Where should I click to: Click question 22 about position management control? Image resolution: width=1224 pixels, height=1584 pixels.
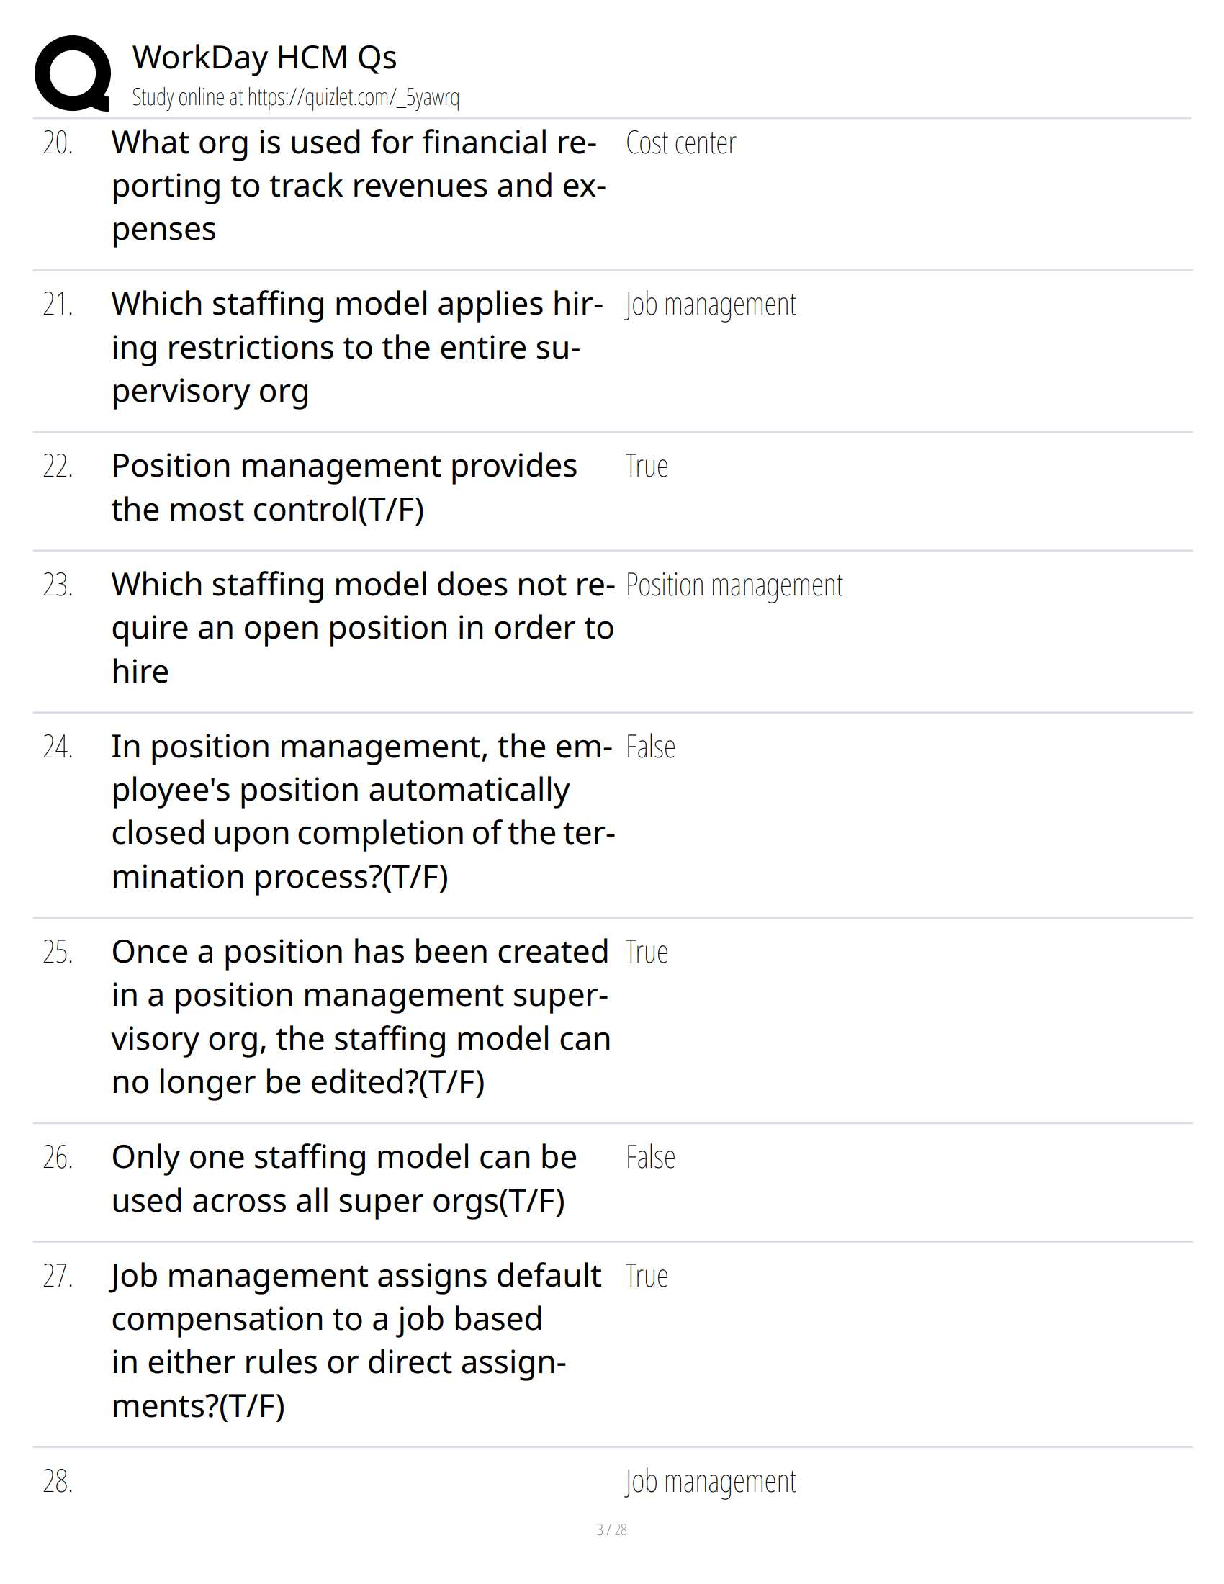344,488
